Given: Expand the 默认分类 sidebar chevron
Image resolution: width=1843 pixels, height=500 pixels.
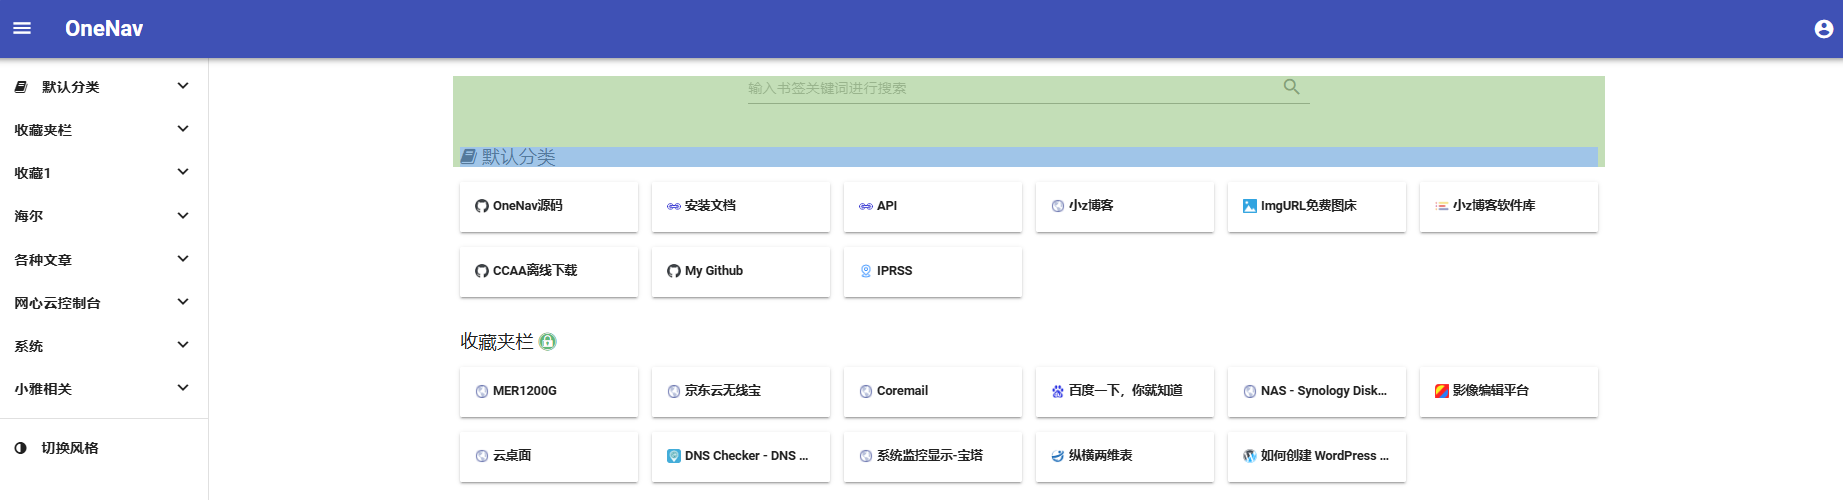Looking at the screenshot, I should (183, 86).
